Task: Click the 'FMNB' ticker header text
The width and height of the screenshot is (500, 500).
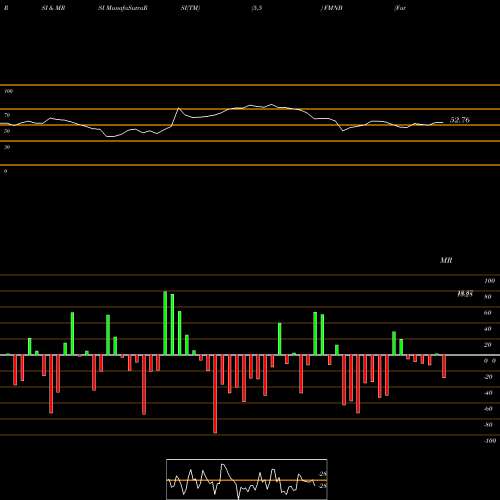Action: [332, 8]
